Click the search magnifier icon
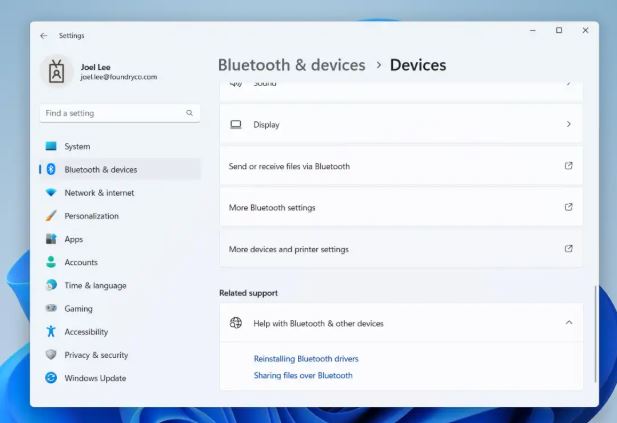Screen dimensions: 617x423 pos(189,113)
